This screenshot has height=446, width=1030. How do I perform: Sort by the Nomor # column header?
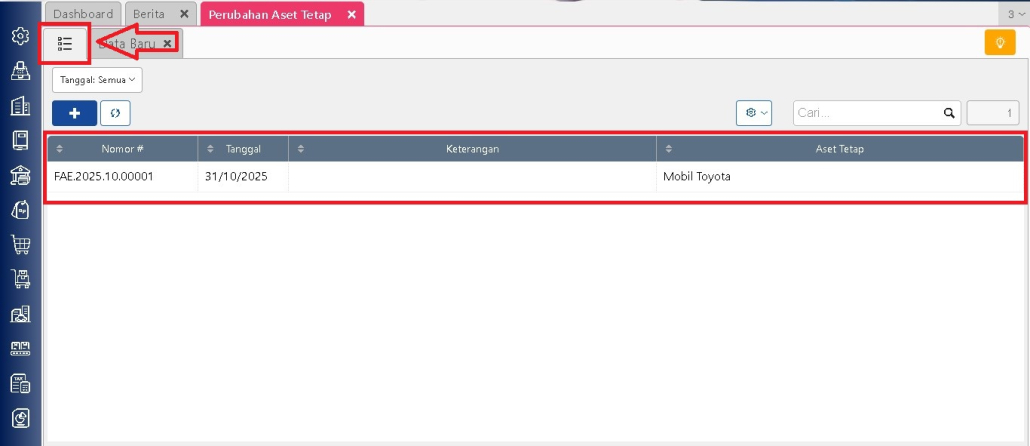pos(122,149)
